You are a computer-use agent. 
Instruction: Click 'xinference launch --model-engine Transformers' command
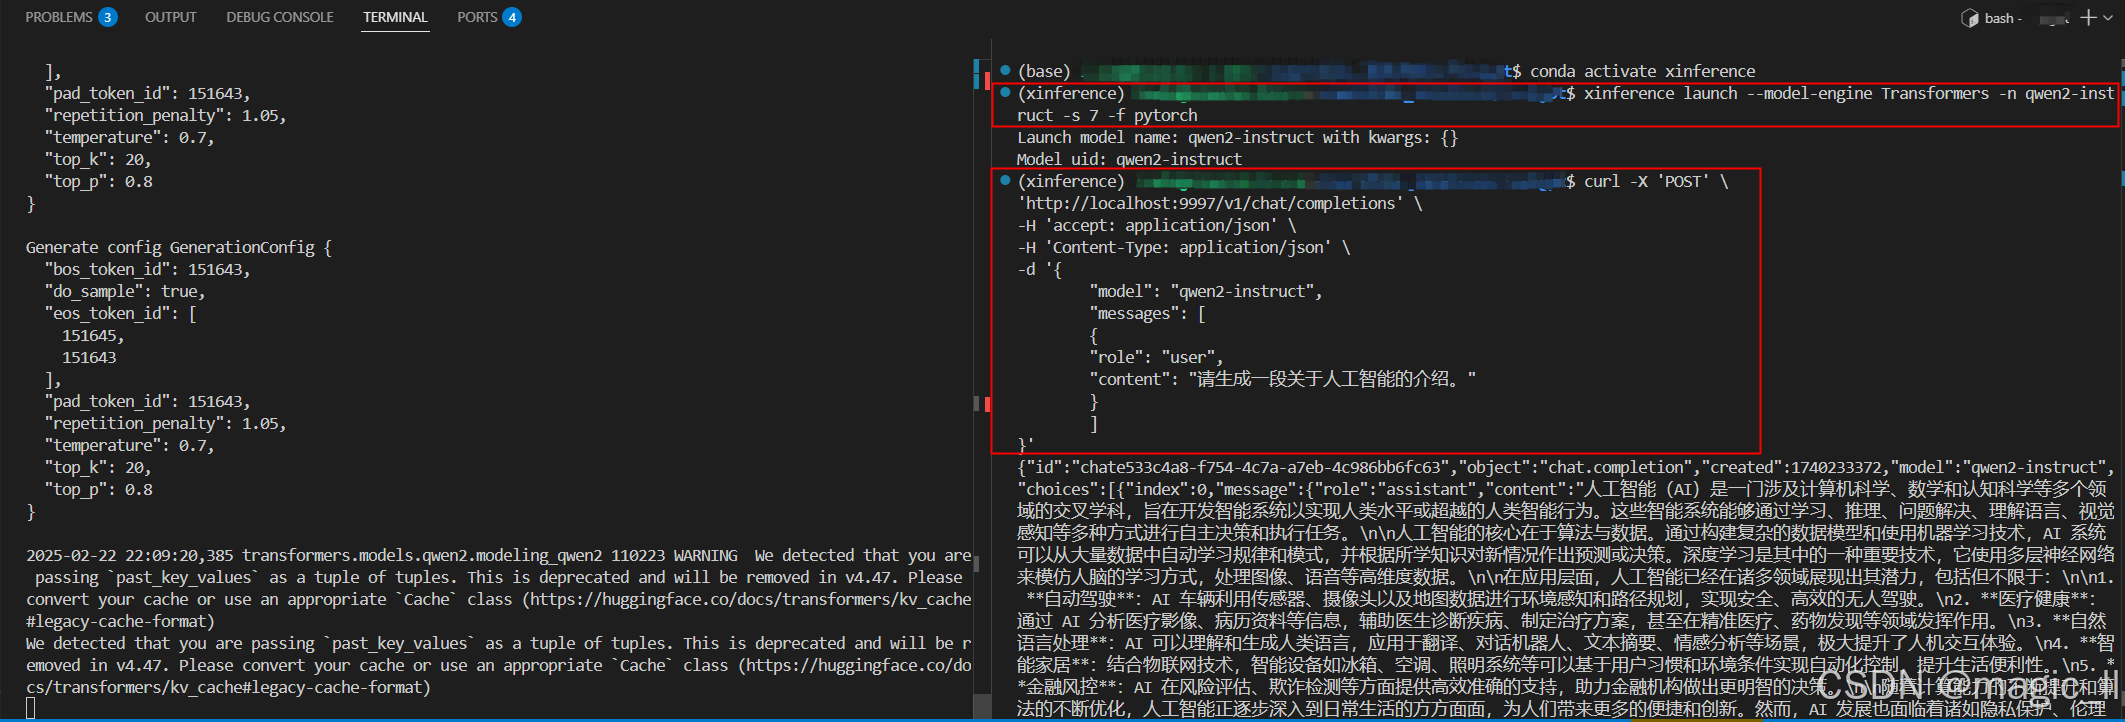(x=1787, y=93)
